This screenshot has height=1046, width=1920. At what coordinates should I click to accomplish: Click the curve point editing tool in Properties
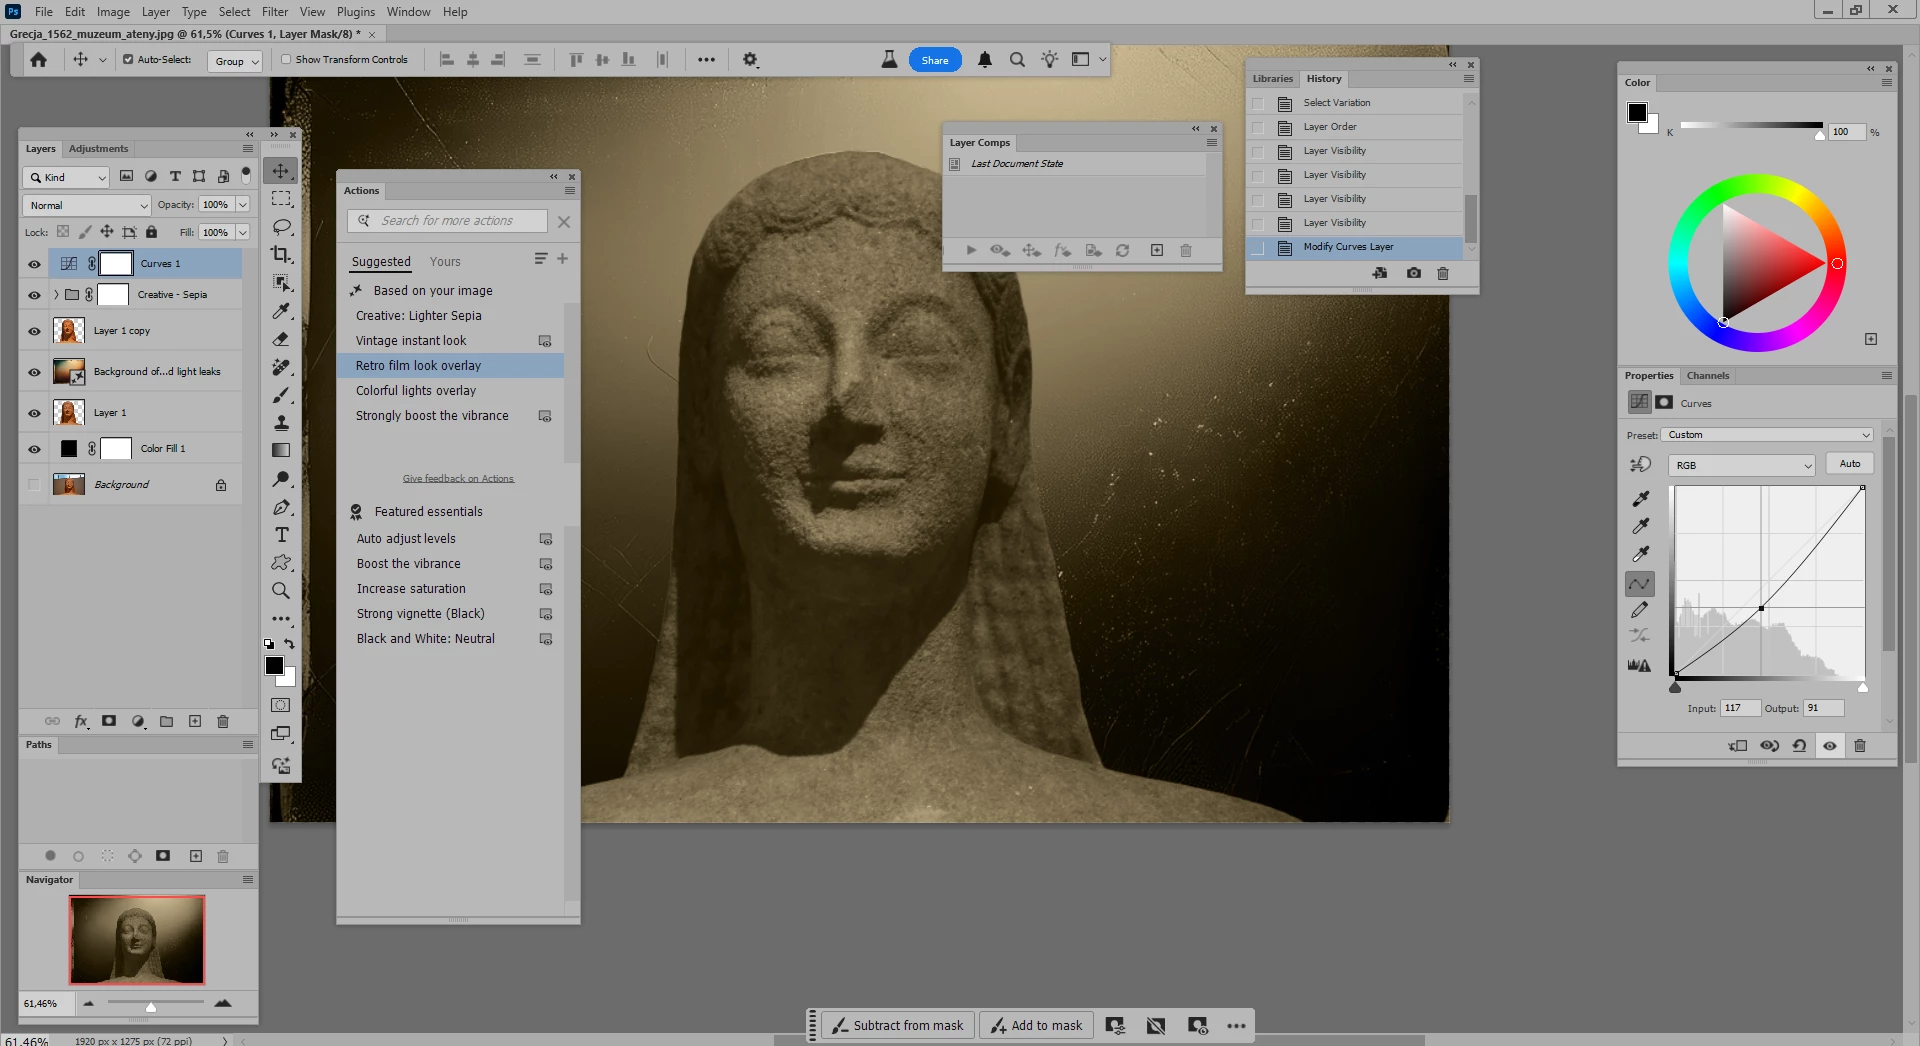(1640, 583)
